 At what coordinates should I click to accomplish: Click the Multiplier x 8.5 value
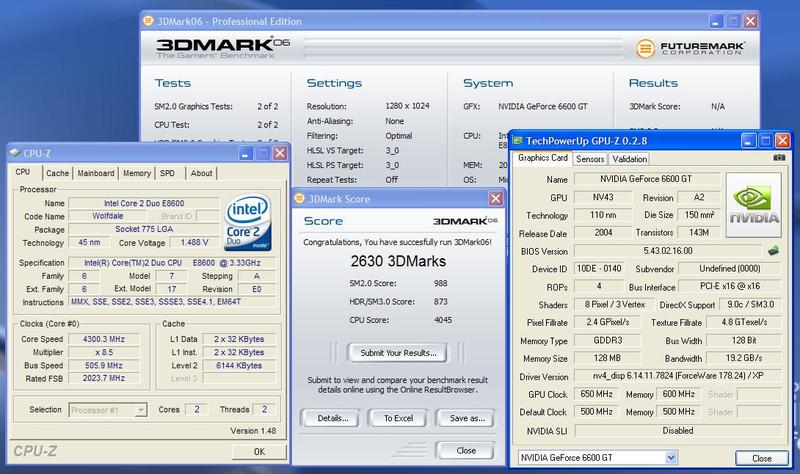[104, 352]
